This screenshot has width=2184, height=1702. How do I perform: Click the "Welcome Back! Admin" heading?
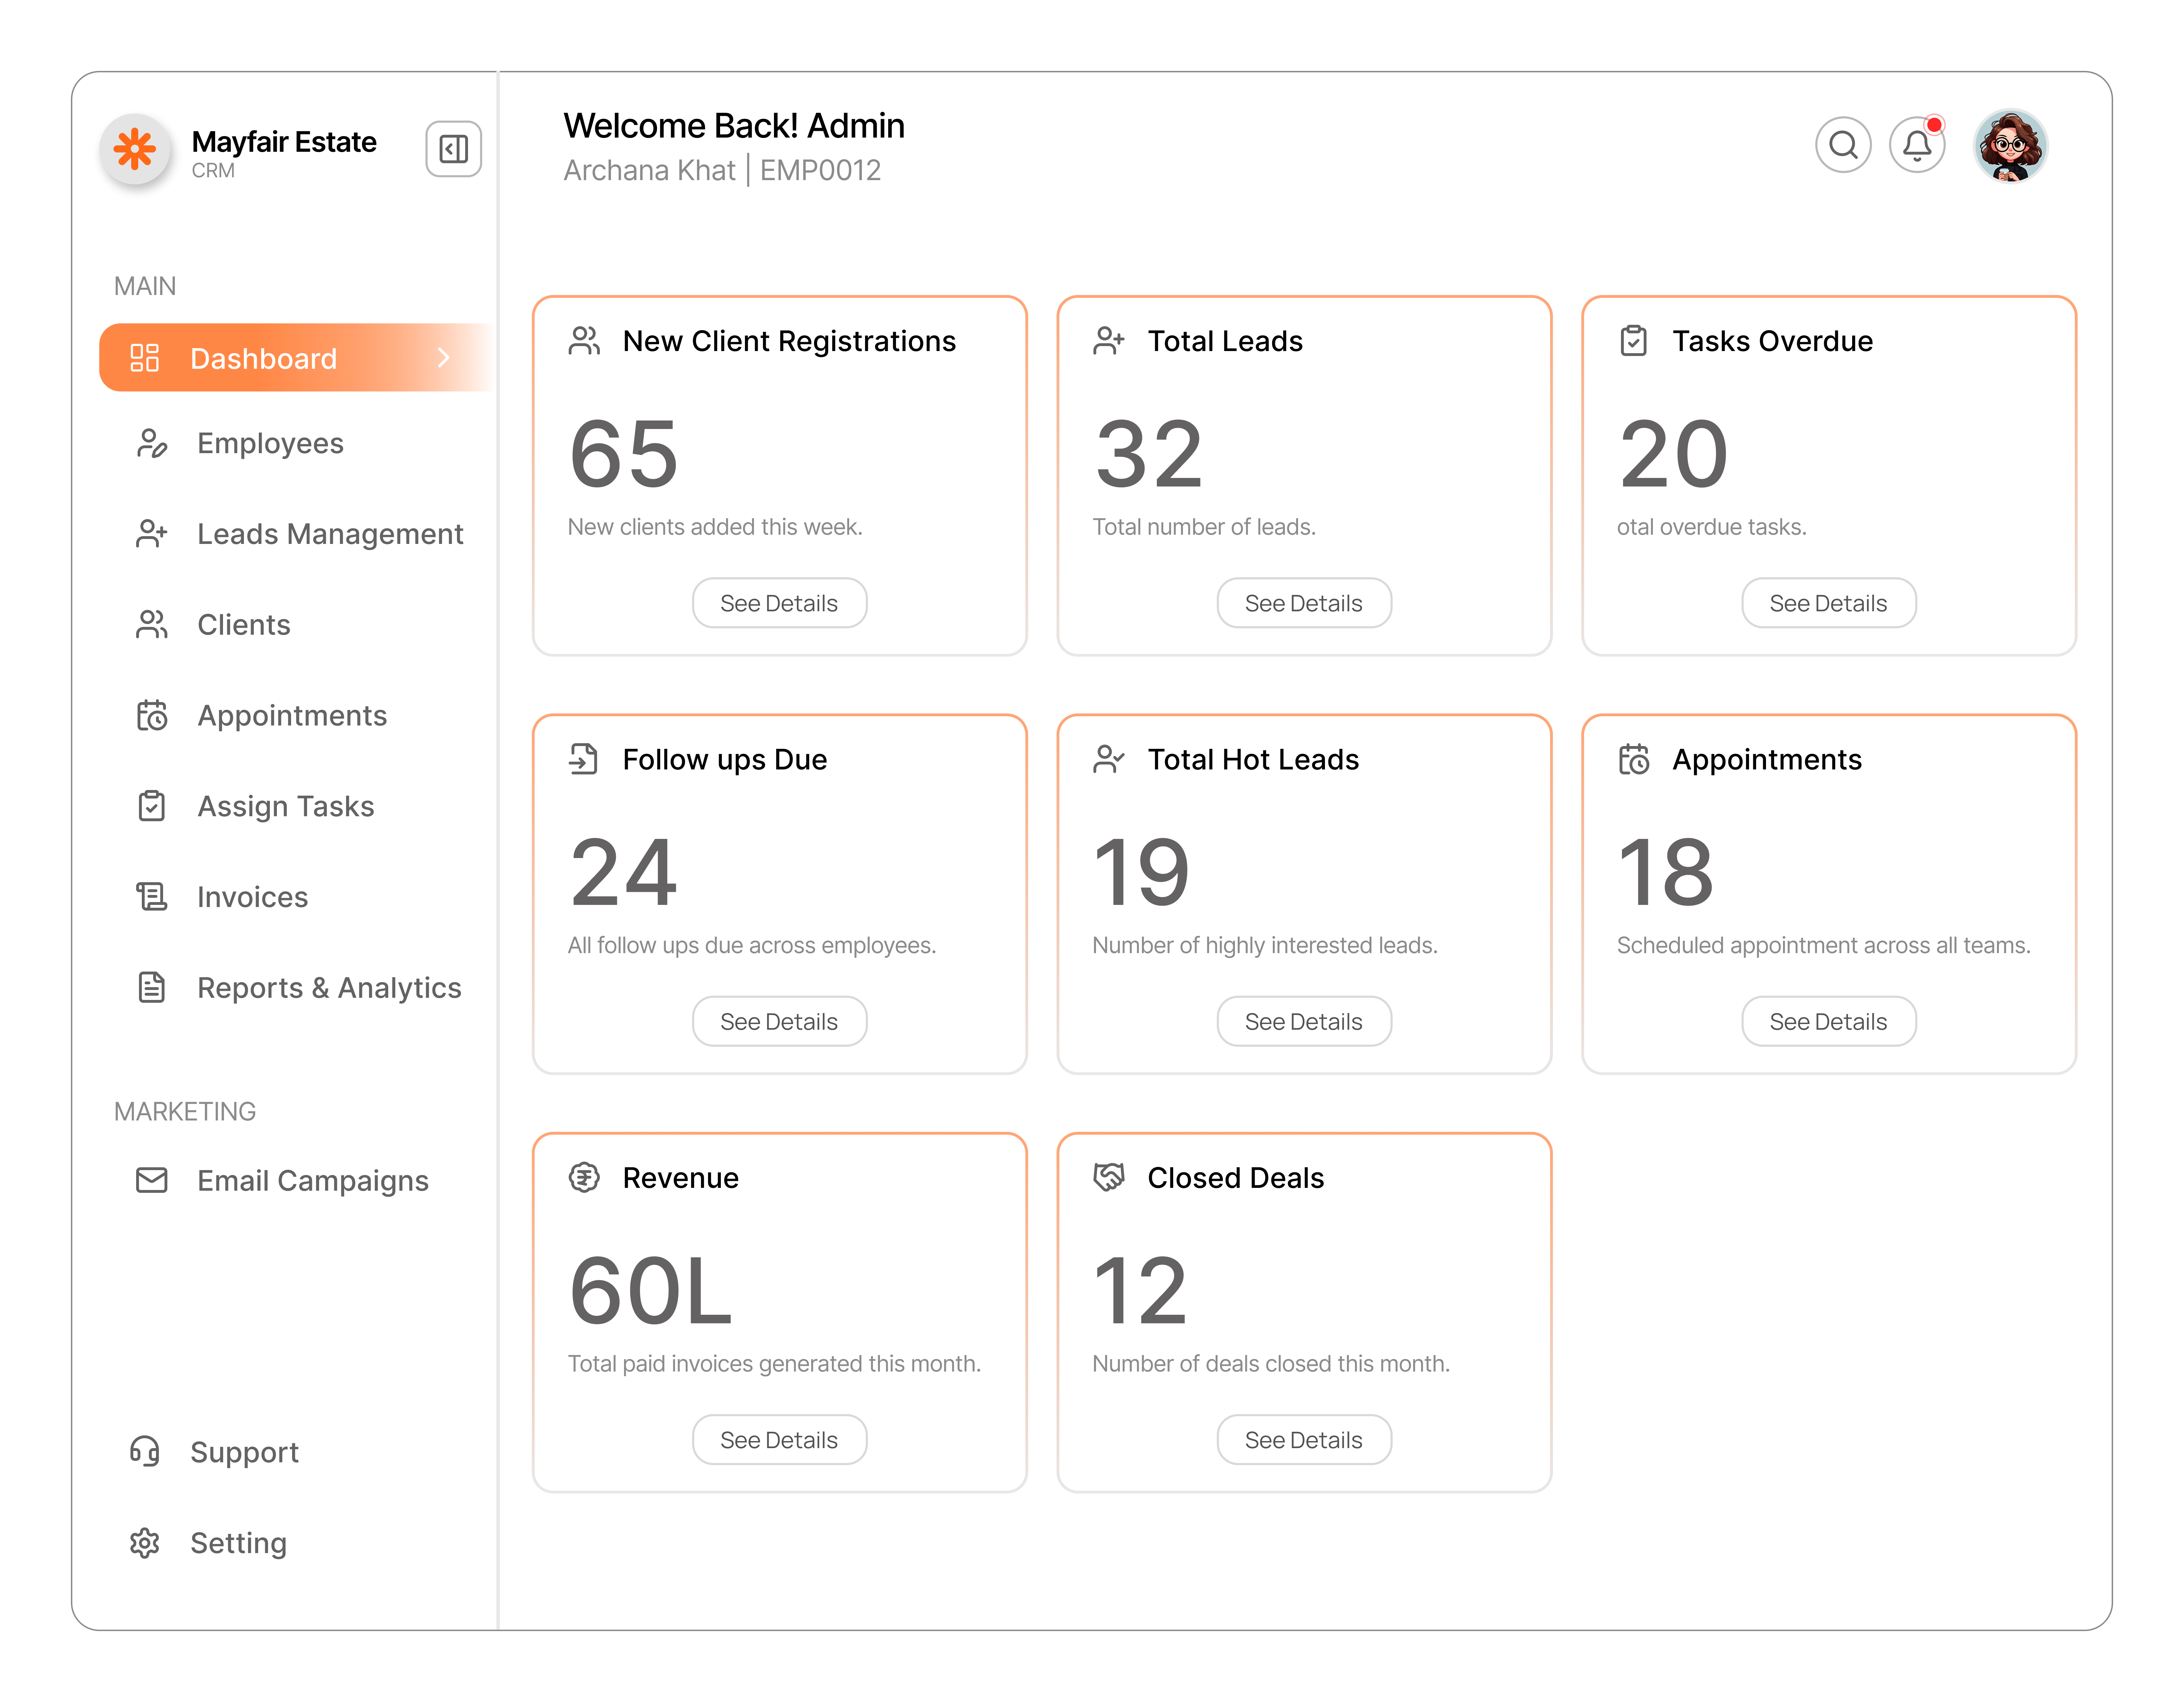[x=734, y=126]
